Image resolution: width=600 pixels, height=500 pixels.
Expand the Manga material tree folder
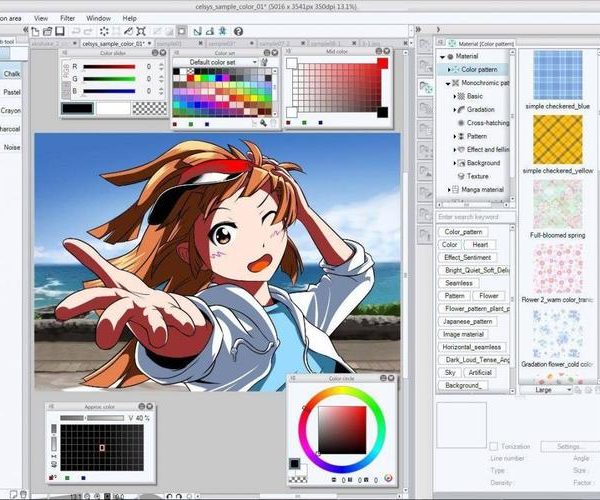449,189
